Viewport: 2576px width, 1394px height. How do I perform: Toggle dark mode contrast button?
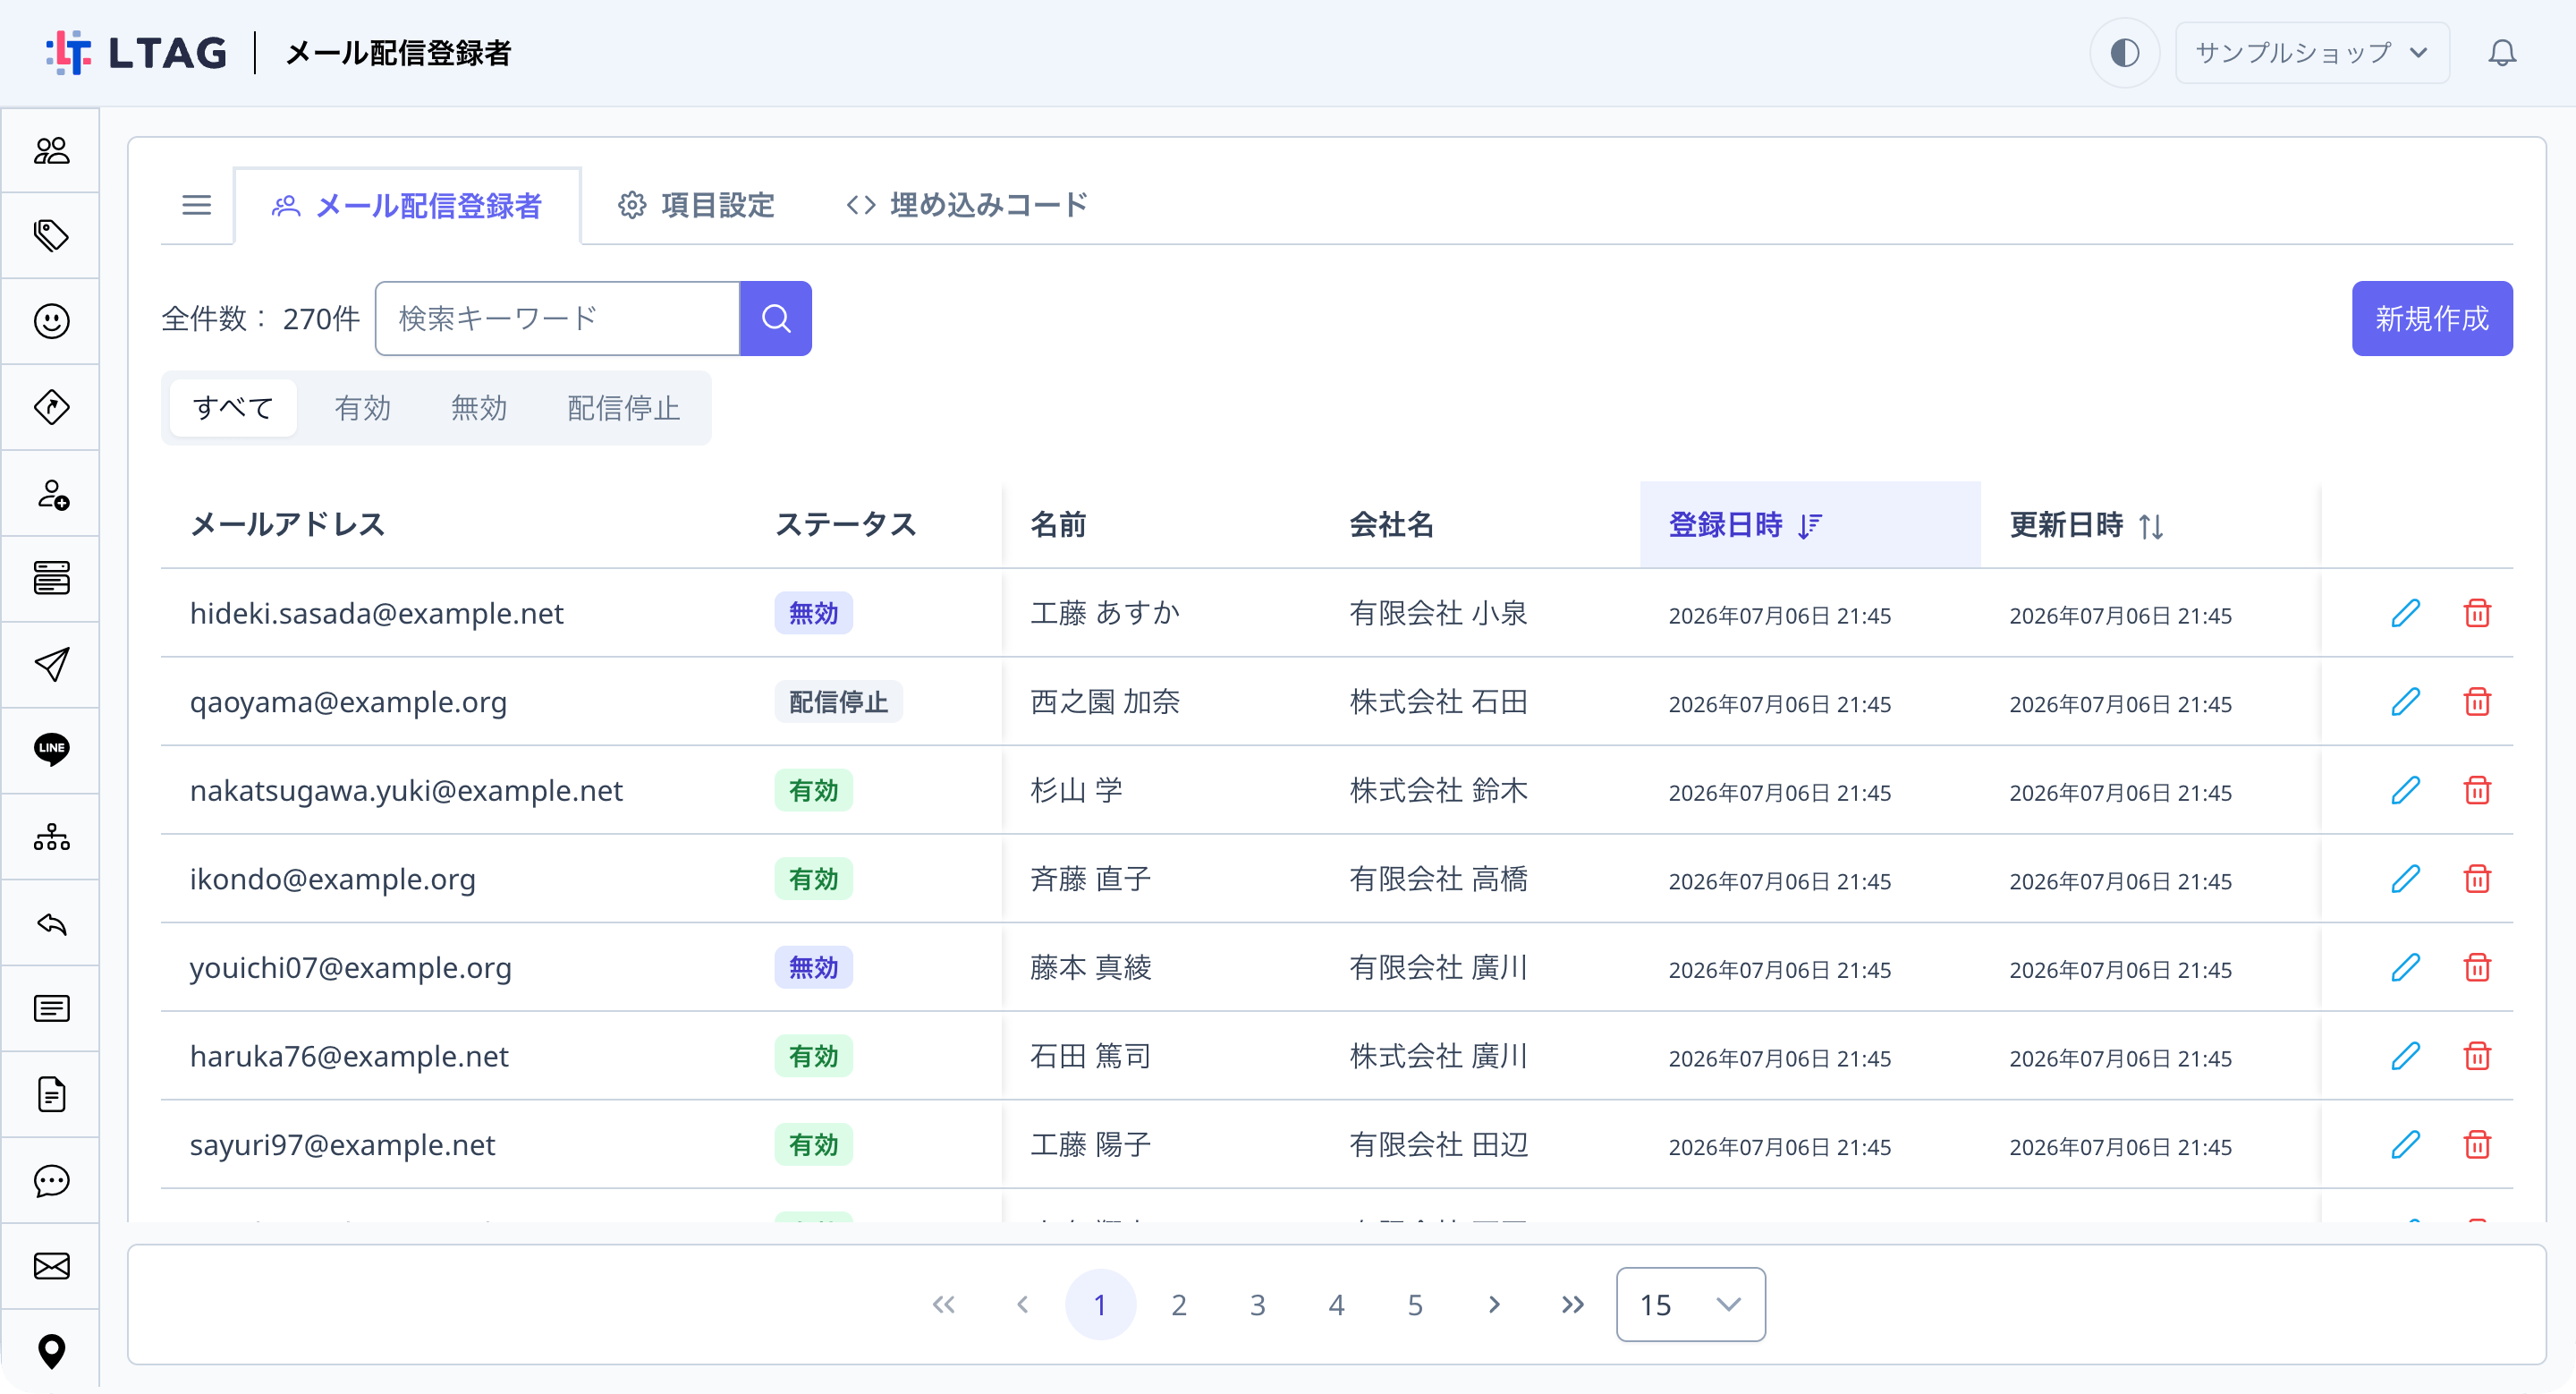tap(2124, 52)
